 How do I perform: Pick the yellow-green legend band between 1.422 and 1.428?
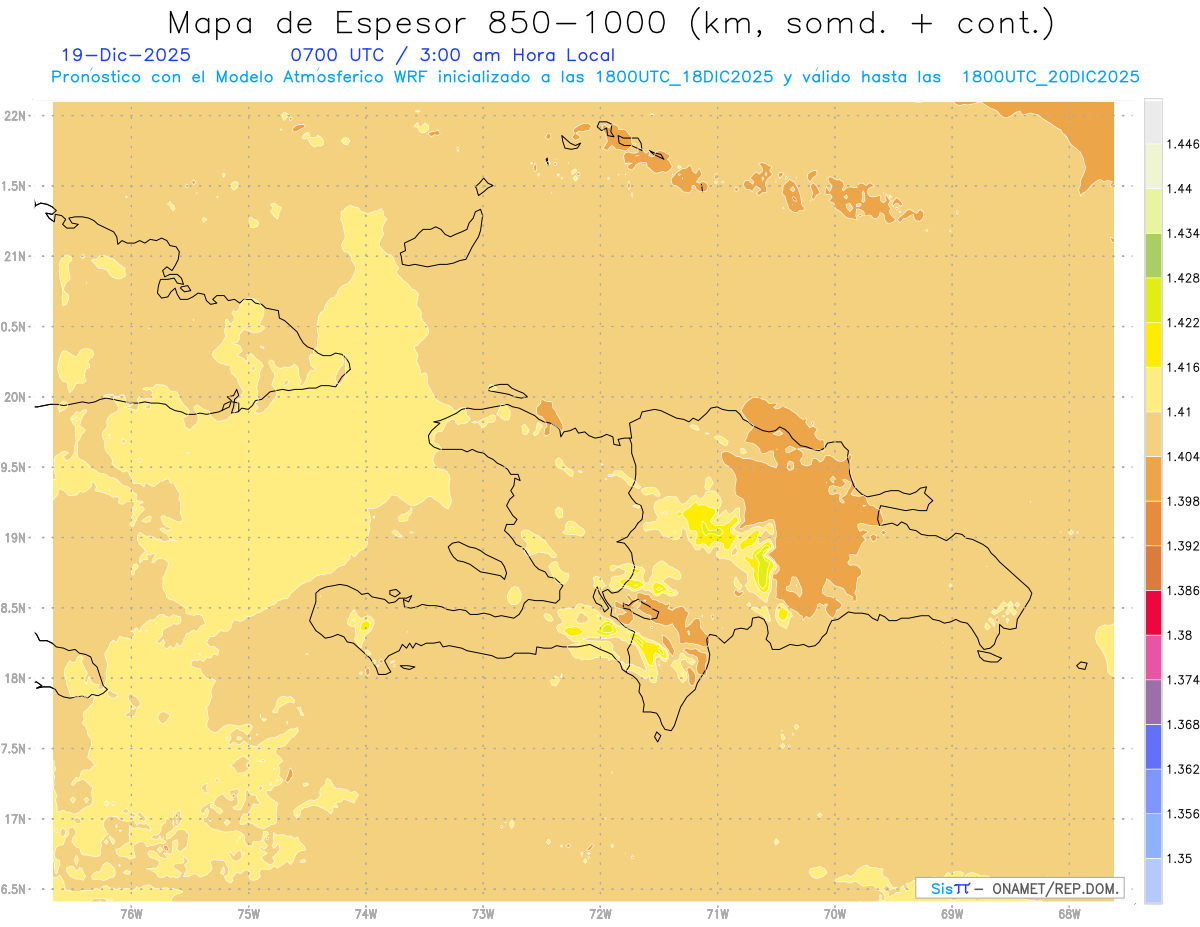1153,300
